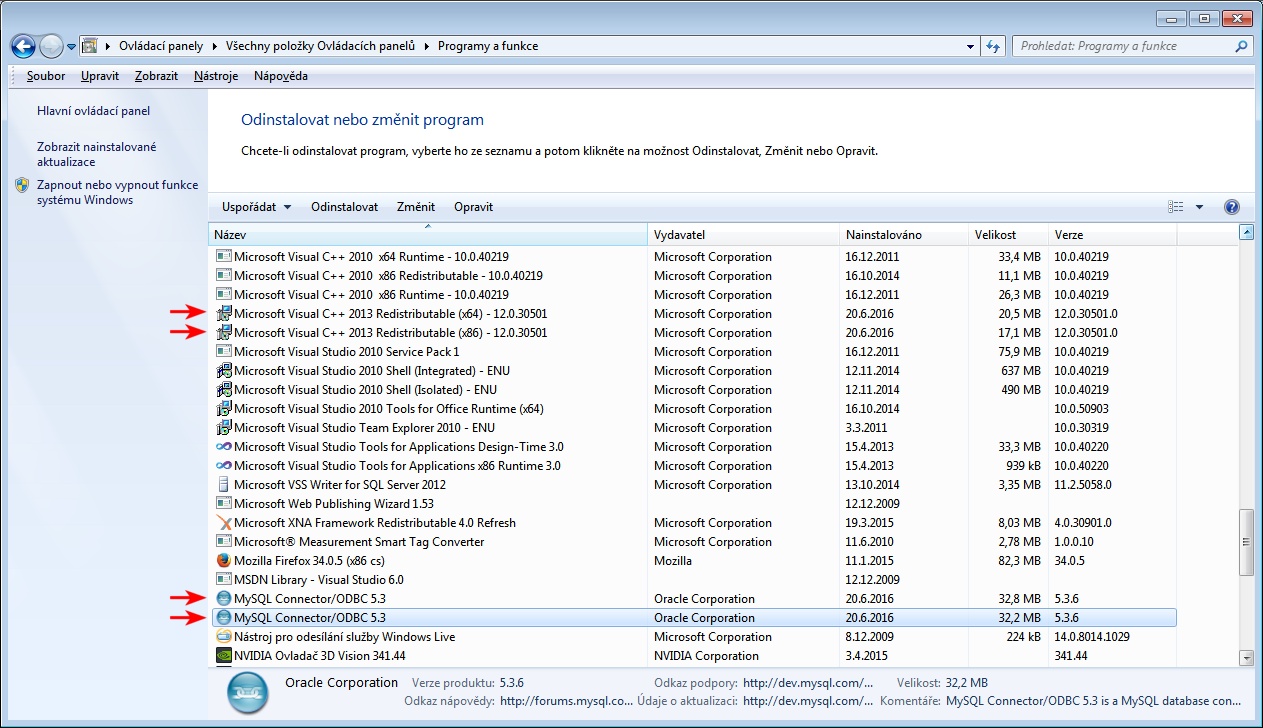Click the Opravit toolbar button
Screen dimensions: 1263x728
point(473,207)
